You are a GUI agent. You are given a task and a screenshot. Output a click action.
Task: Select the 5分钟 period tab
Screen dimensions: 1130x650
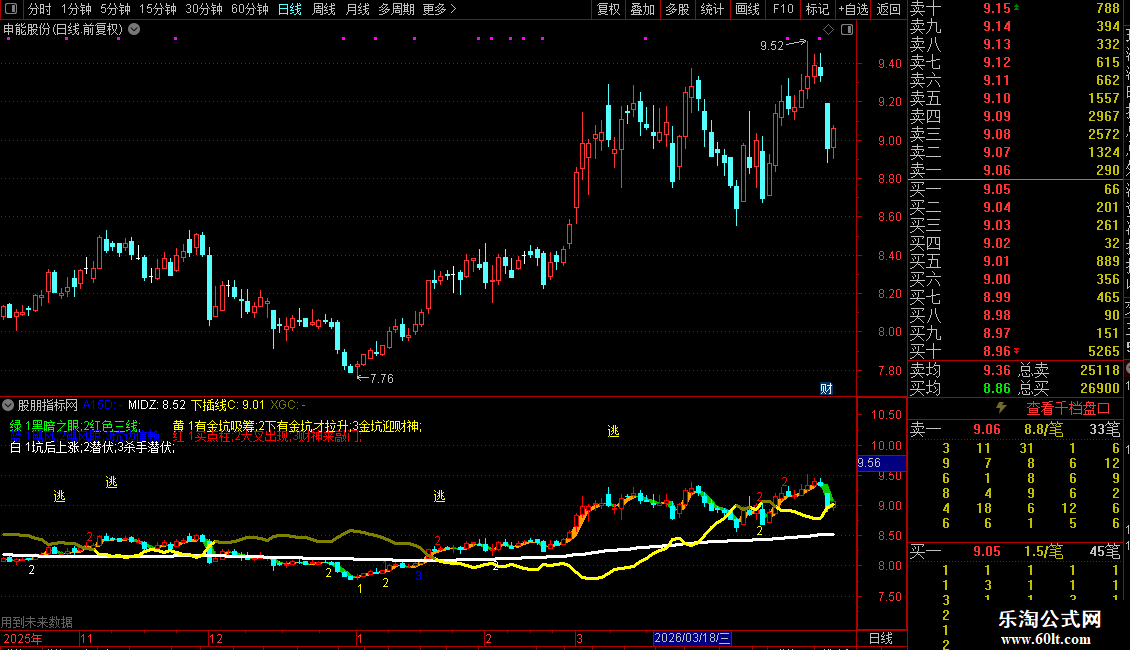pyautogui.click(x=115, y=9)
